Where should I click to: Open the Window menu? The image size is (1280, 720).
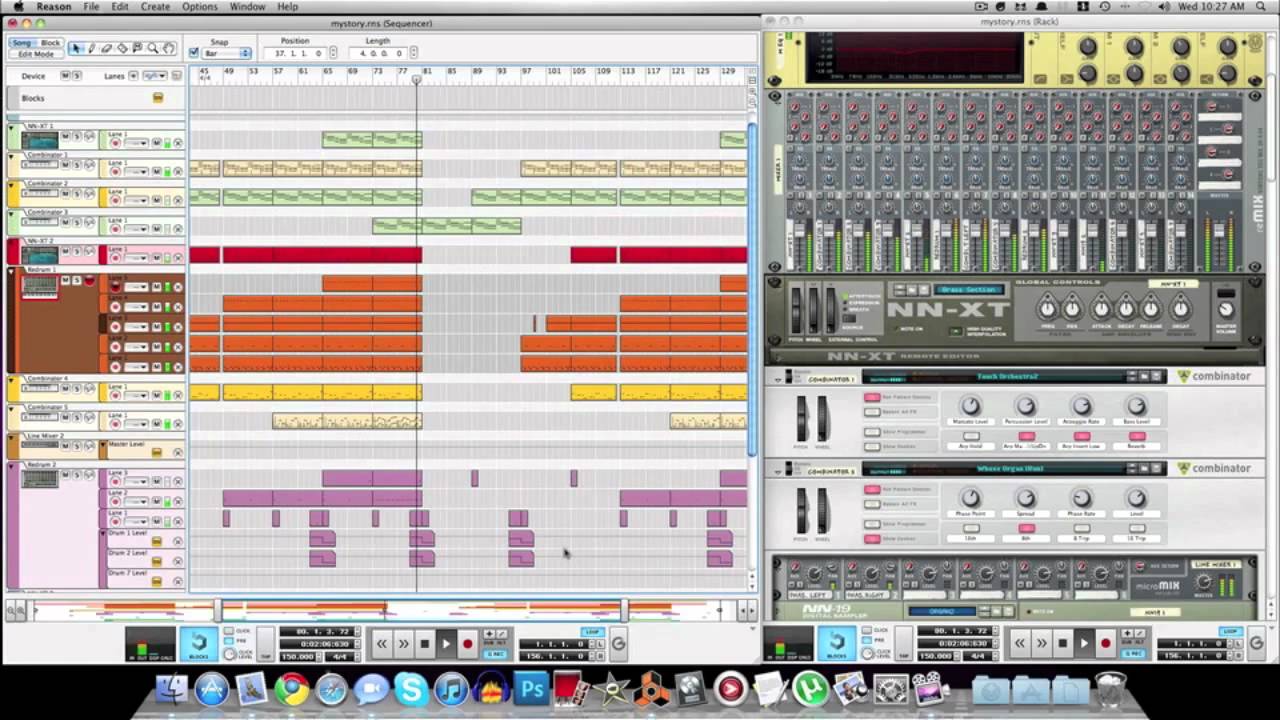point(247,7)
